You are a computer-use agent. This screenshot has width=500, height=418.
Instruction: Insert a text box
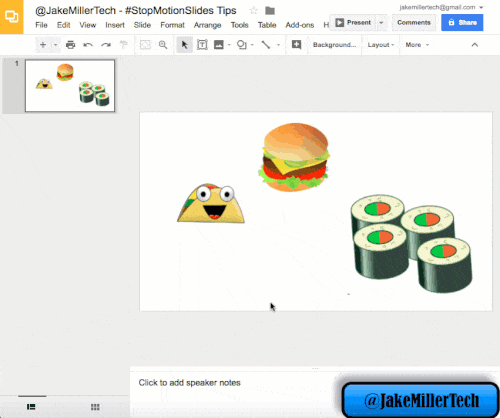tap(202, 45)
